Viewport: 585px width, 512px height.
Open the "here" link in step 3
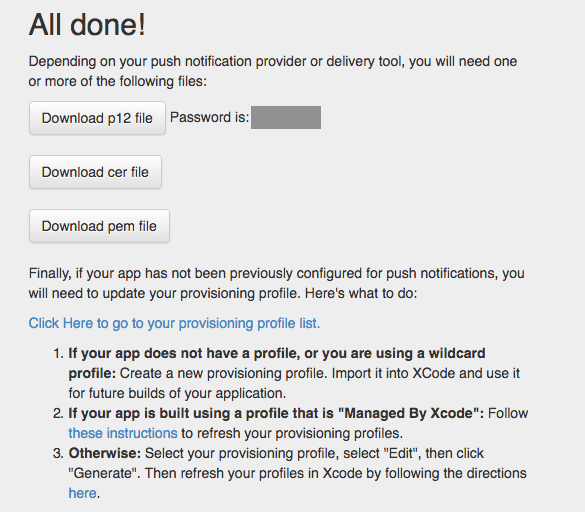click(x=82, y=493)
